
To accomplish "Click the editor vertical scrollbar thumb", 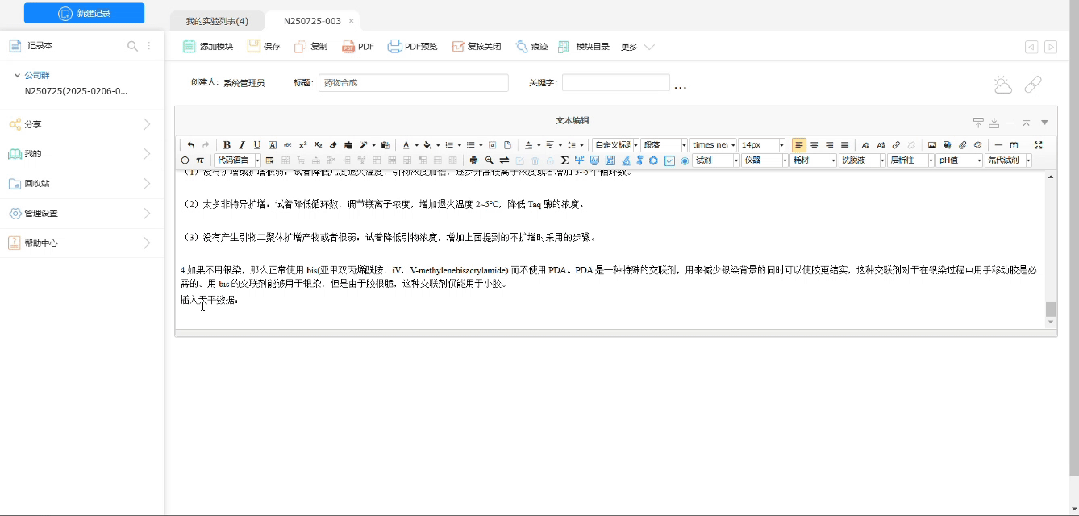I will (1051, 309).
